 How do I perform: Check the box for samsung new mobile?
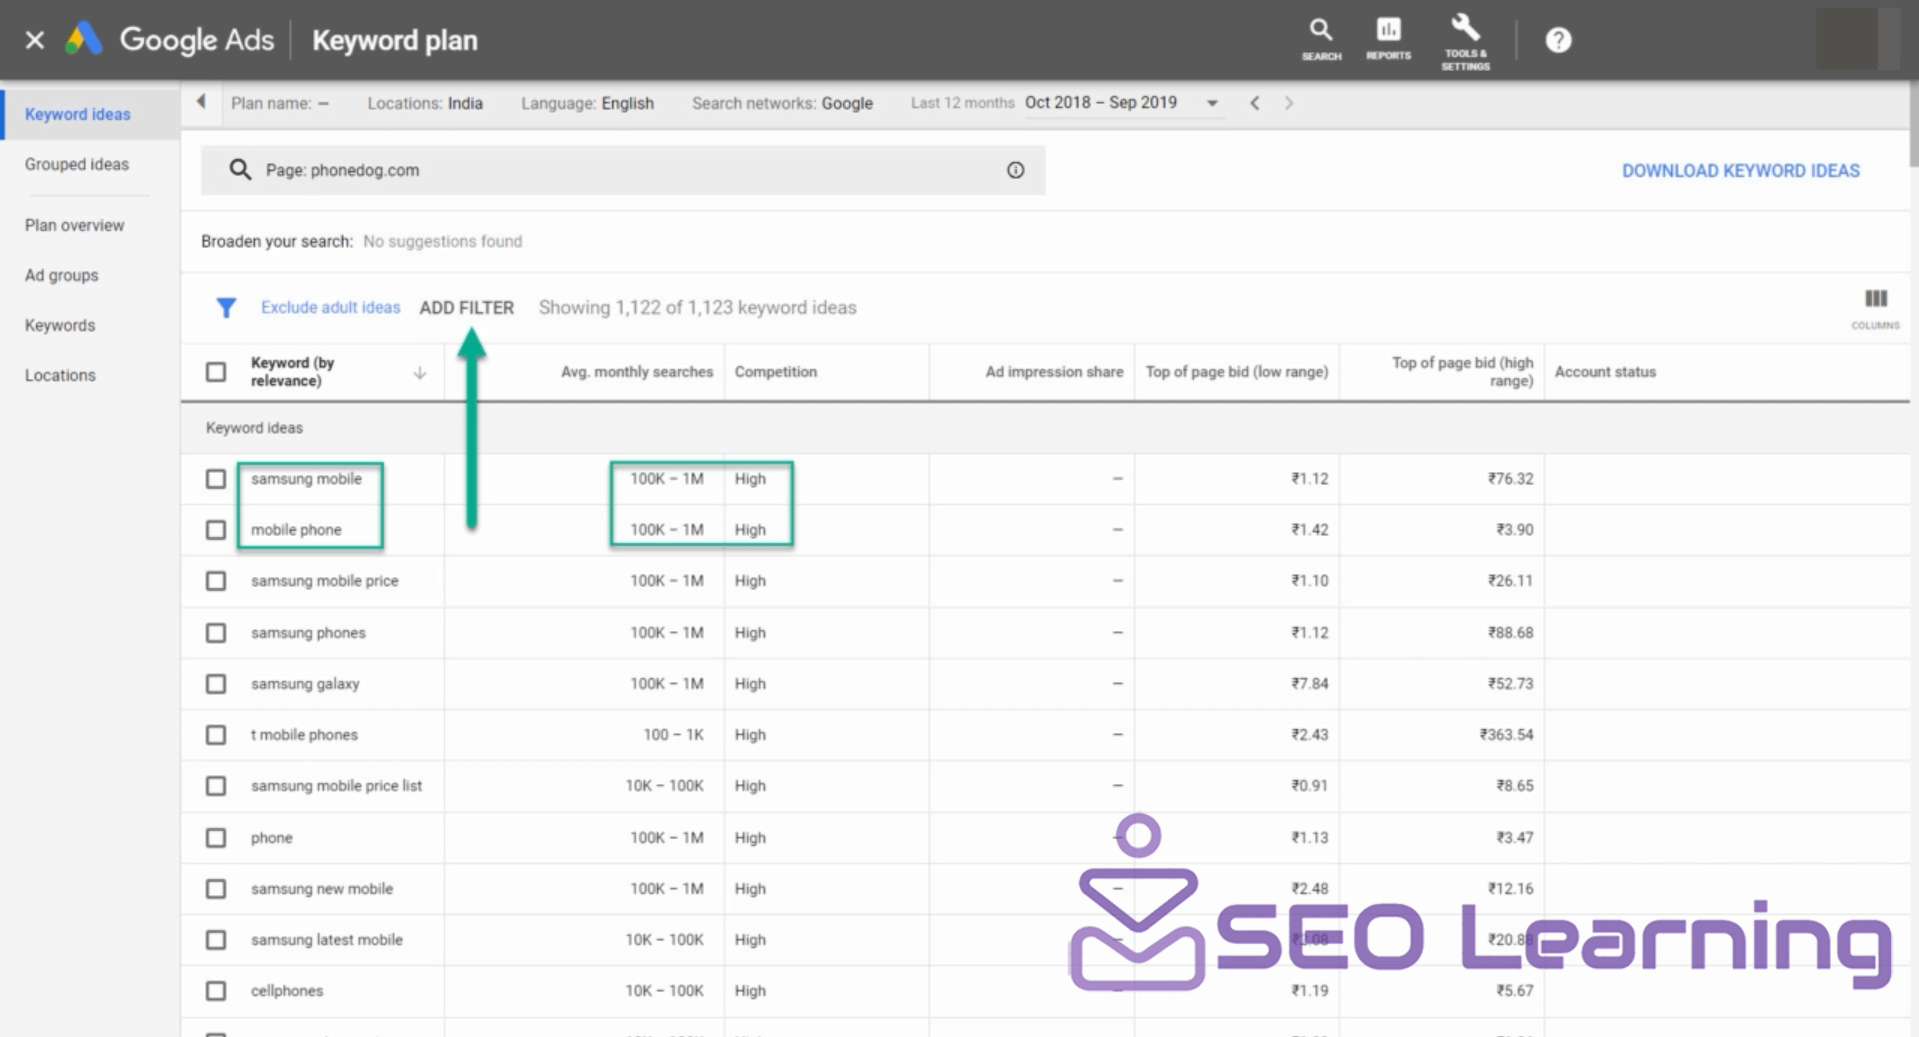pyautogui.click(x=216, y=889)
